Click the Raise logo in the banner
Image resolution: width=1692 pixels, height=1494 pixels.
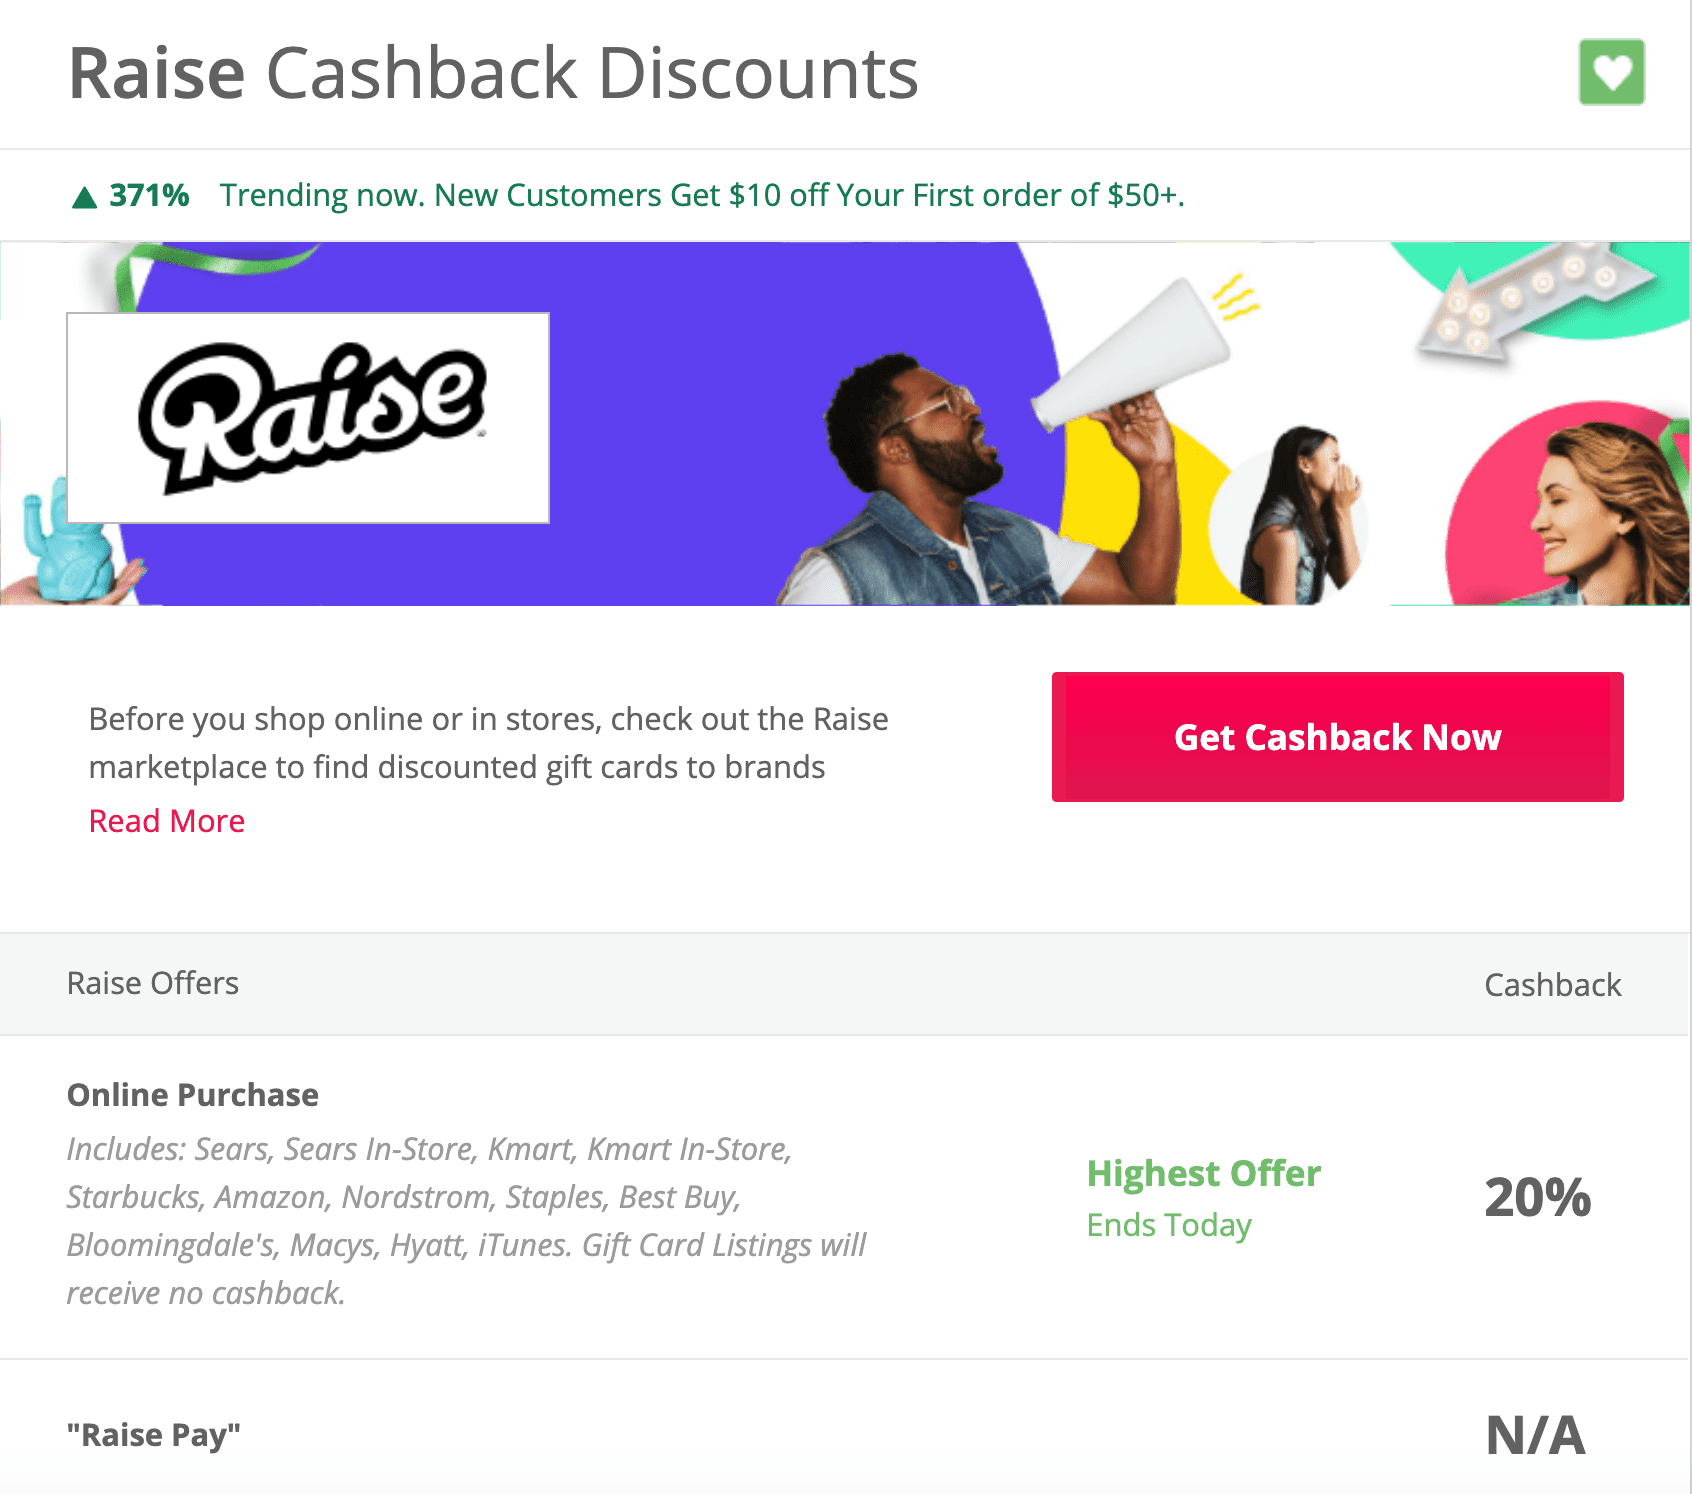click(308, 418)
